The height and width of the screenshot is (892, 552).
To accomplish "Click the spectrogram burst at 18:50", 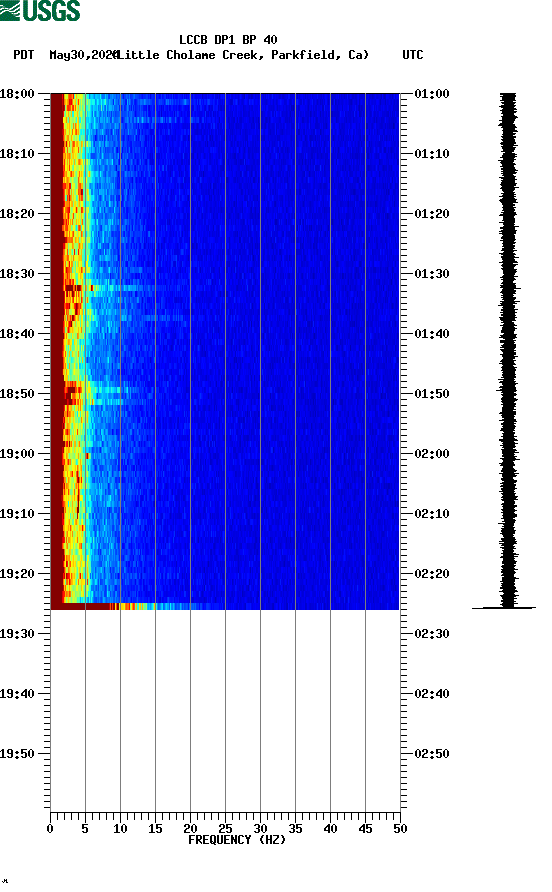I will [x=97, y=395].
